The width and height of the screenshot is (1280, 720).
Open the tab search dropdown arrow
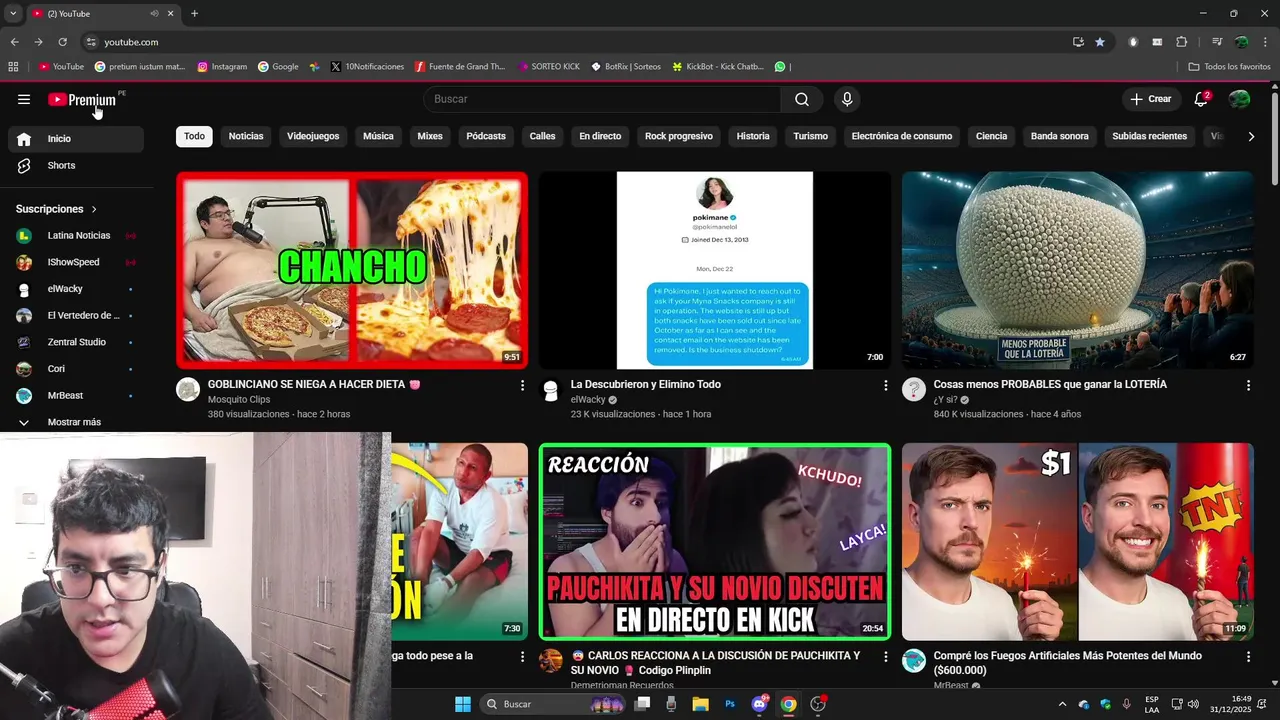click(x=12, y=14)
